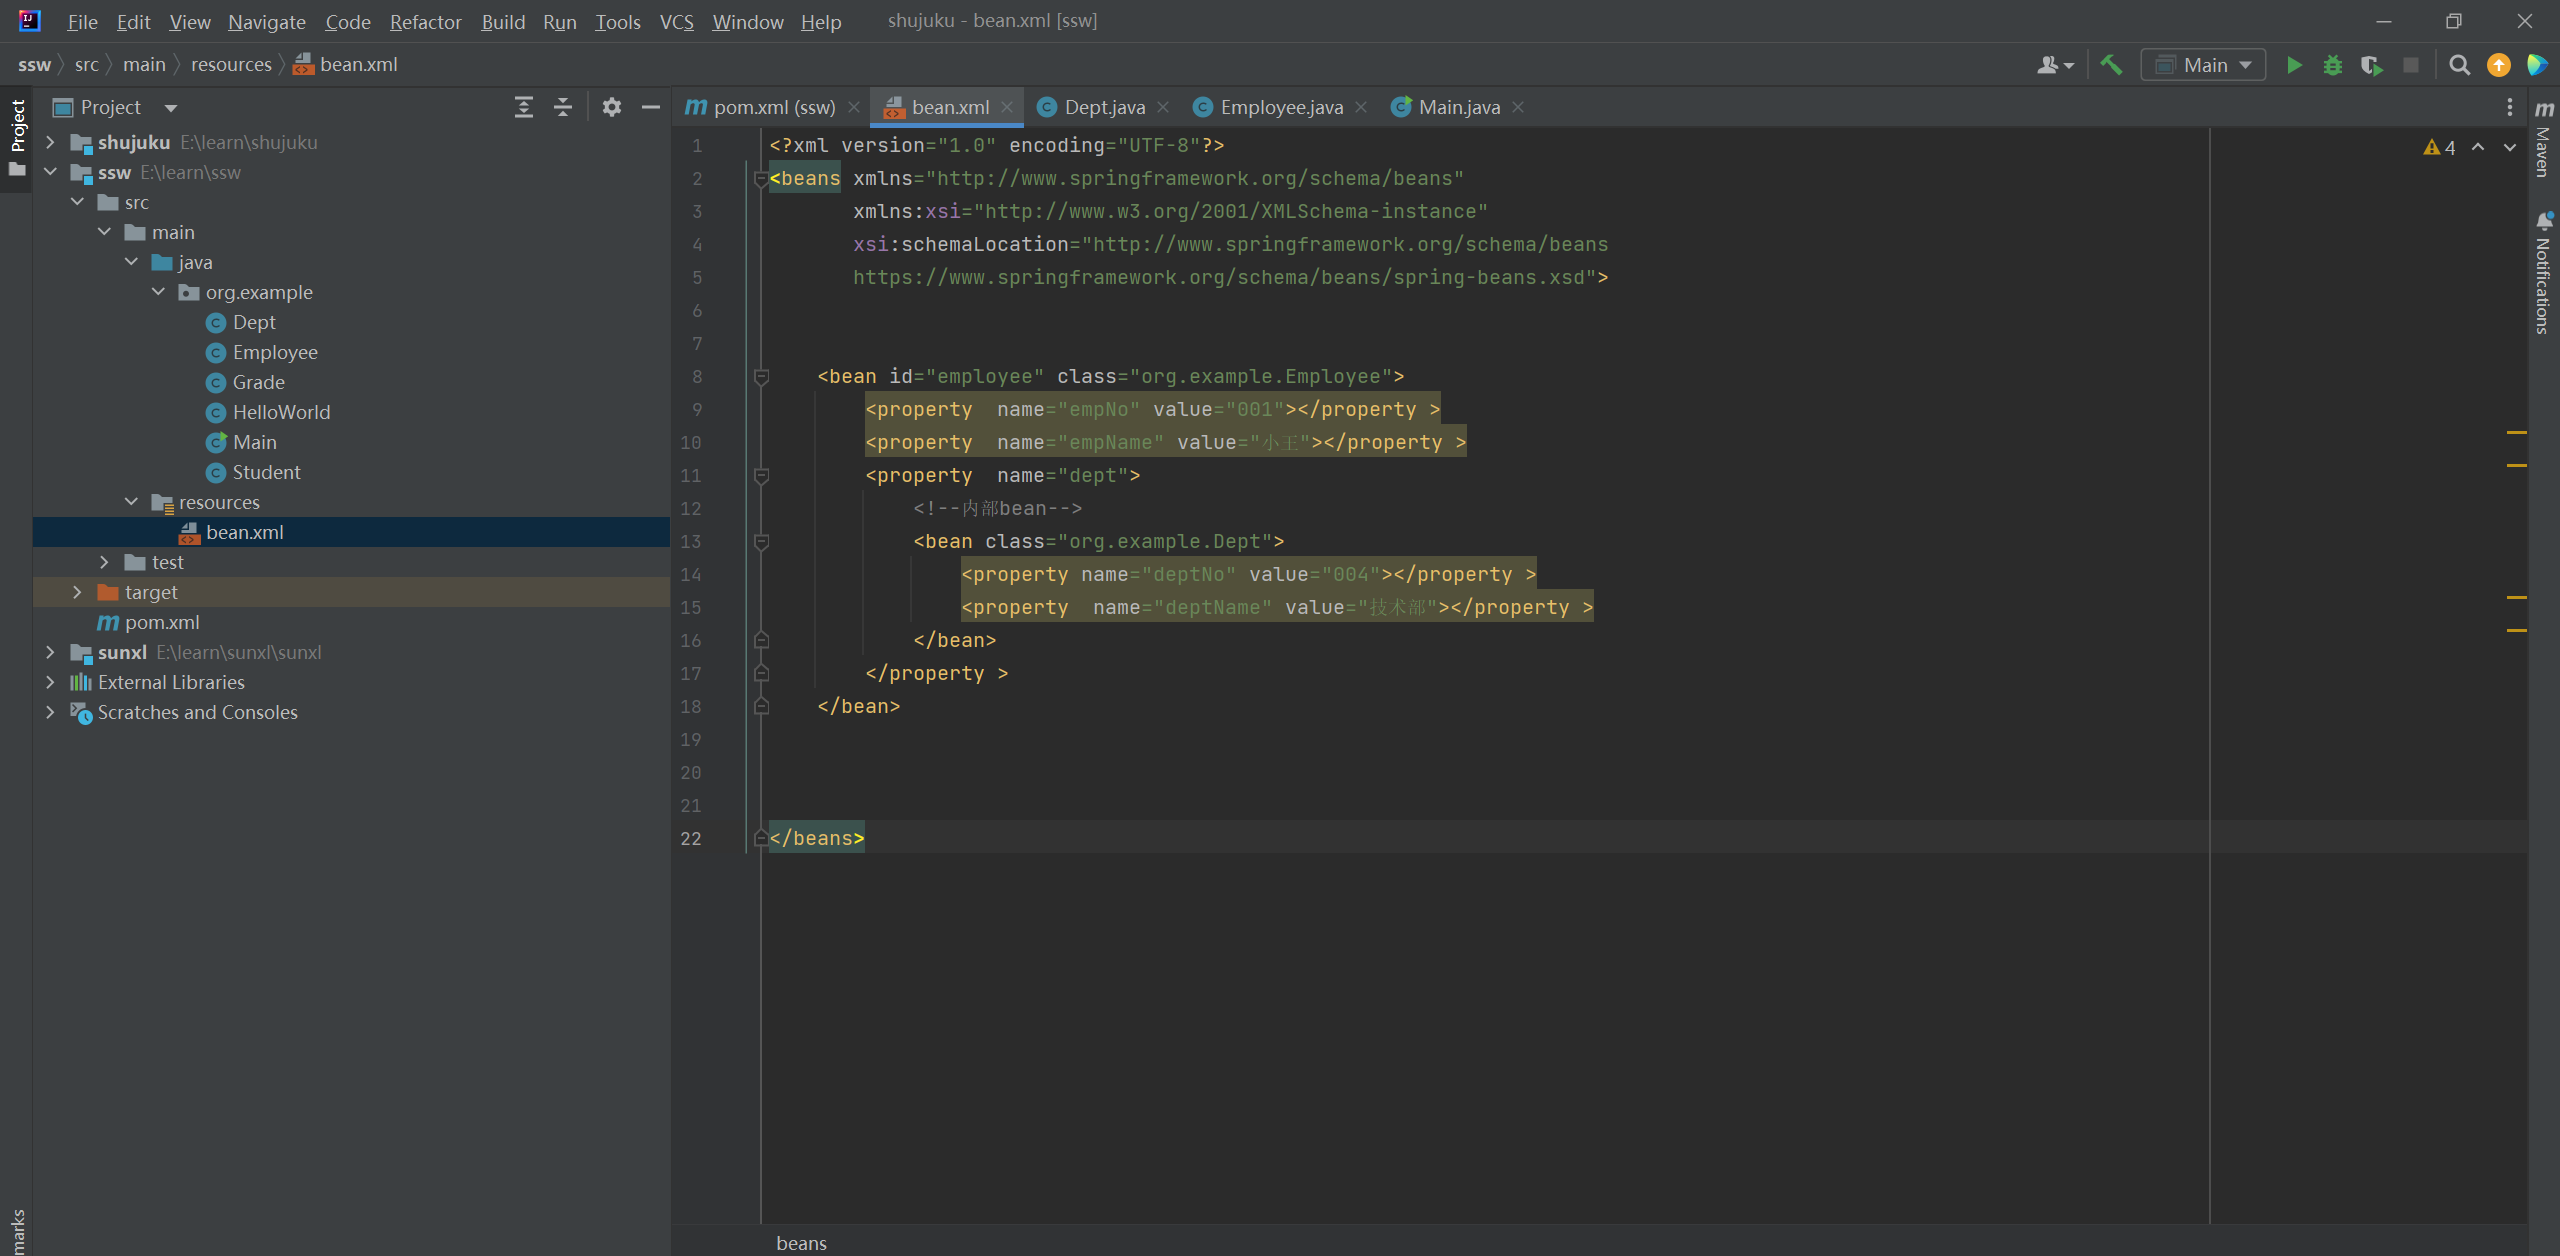Screen dimensions: 2560x1256
Task: Click the Build hammer icon
Action: coord(2111,65)
